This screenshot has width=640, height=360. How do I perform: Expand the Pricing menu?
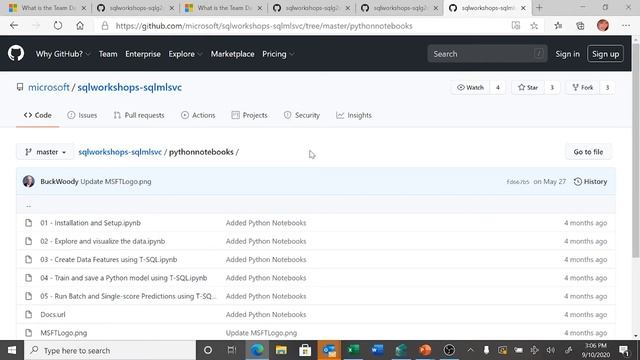tap(278, 54)
